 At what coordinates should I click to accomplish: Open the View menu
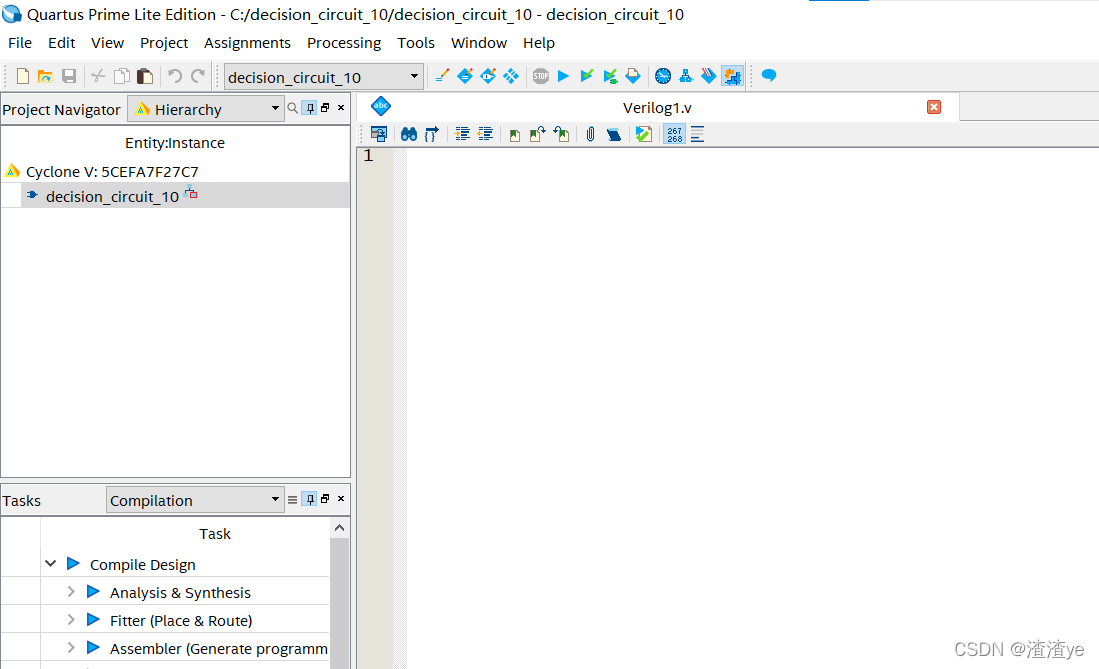click(107, 43)
